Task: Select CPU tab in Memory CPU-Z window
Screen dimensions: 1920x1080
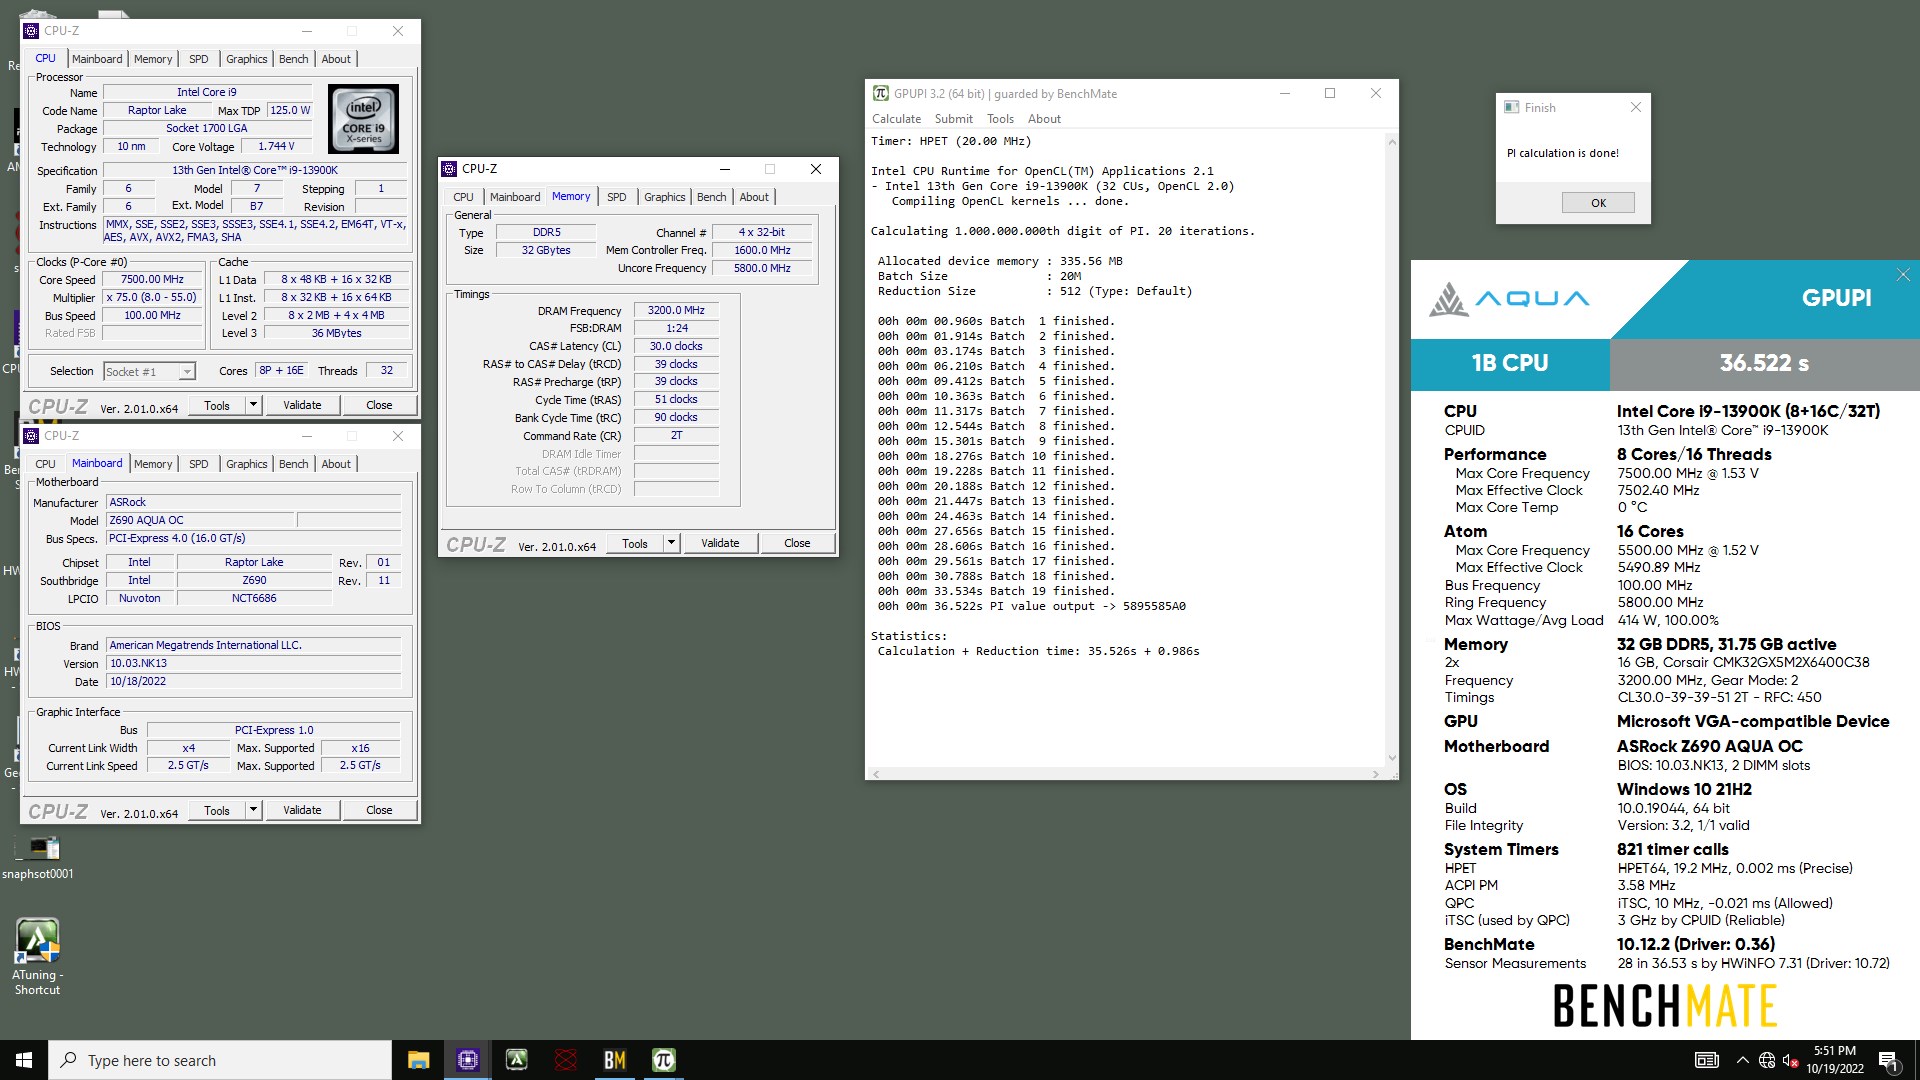Action: [x=463, y=197]
